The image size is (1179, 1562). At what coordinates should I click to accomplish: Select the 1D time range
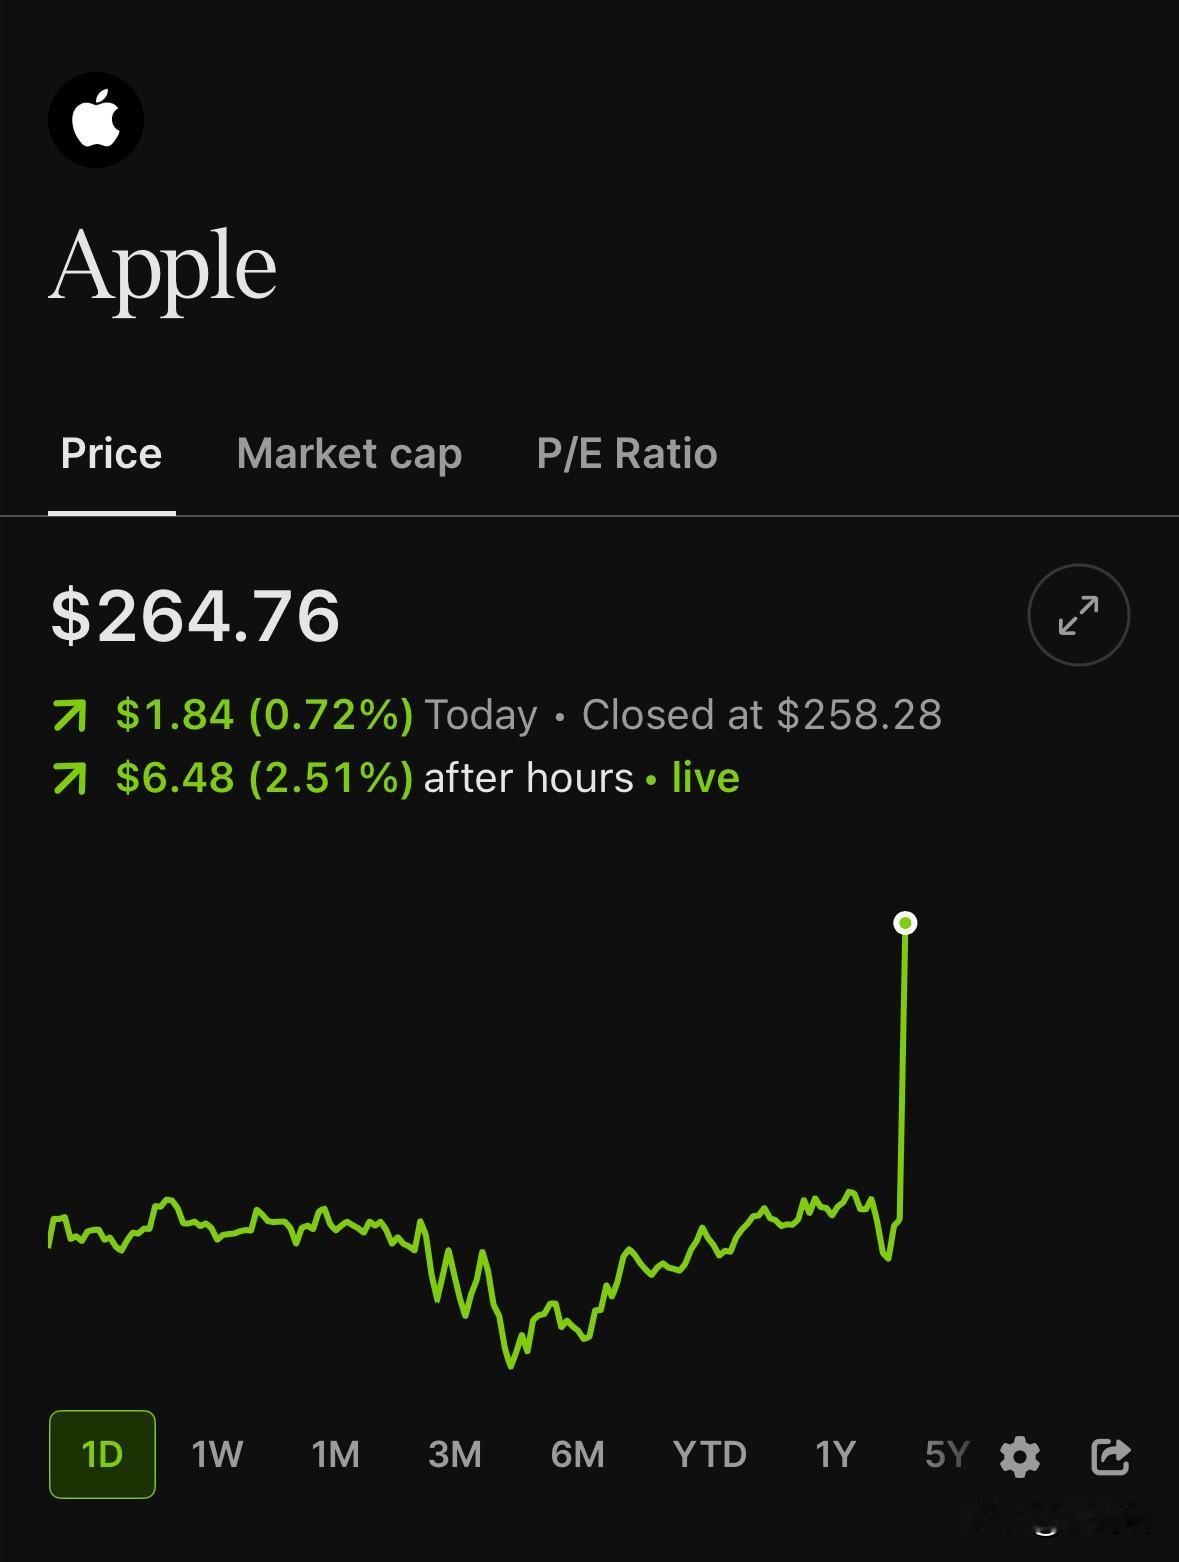[x=102, y=1454]
